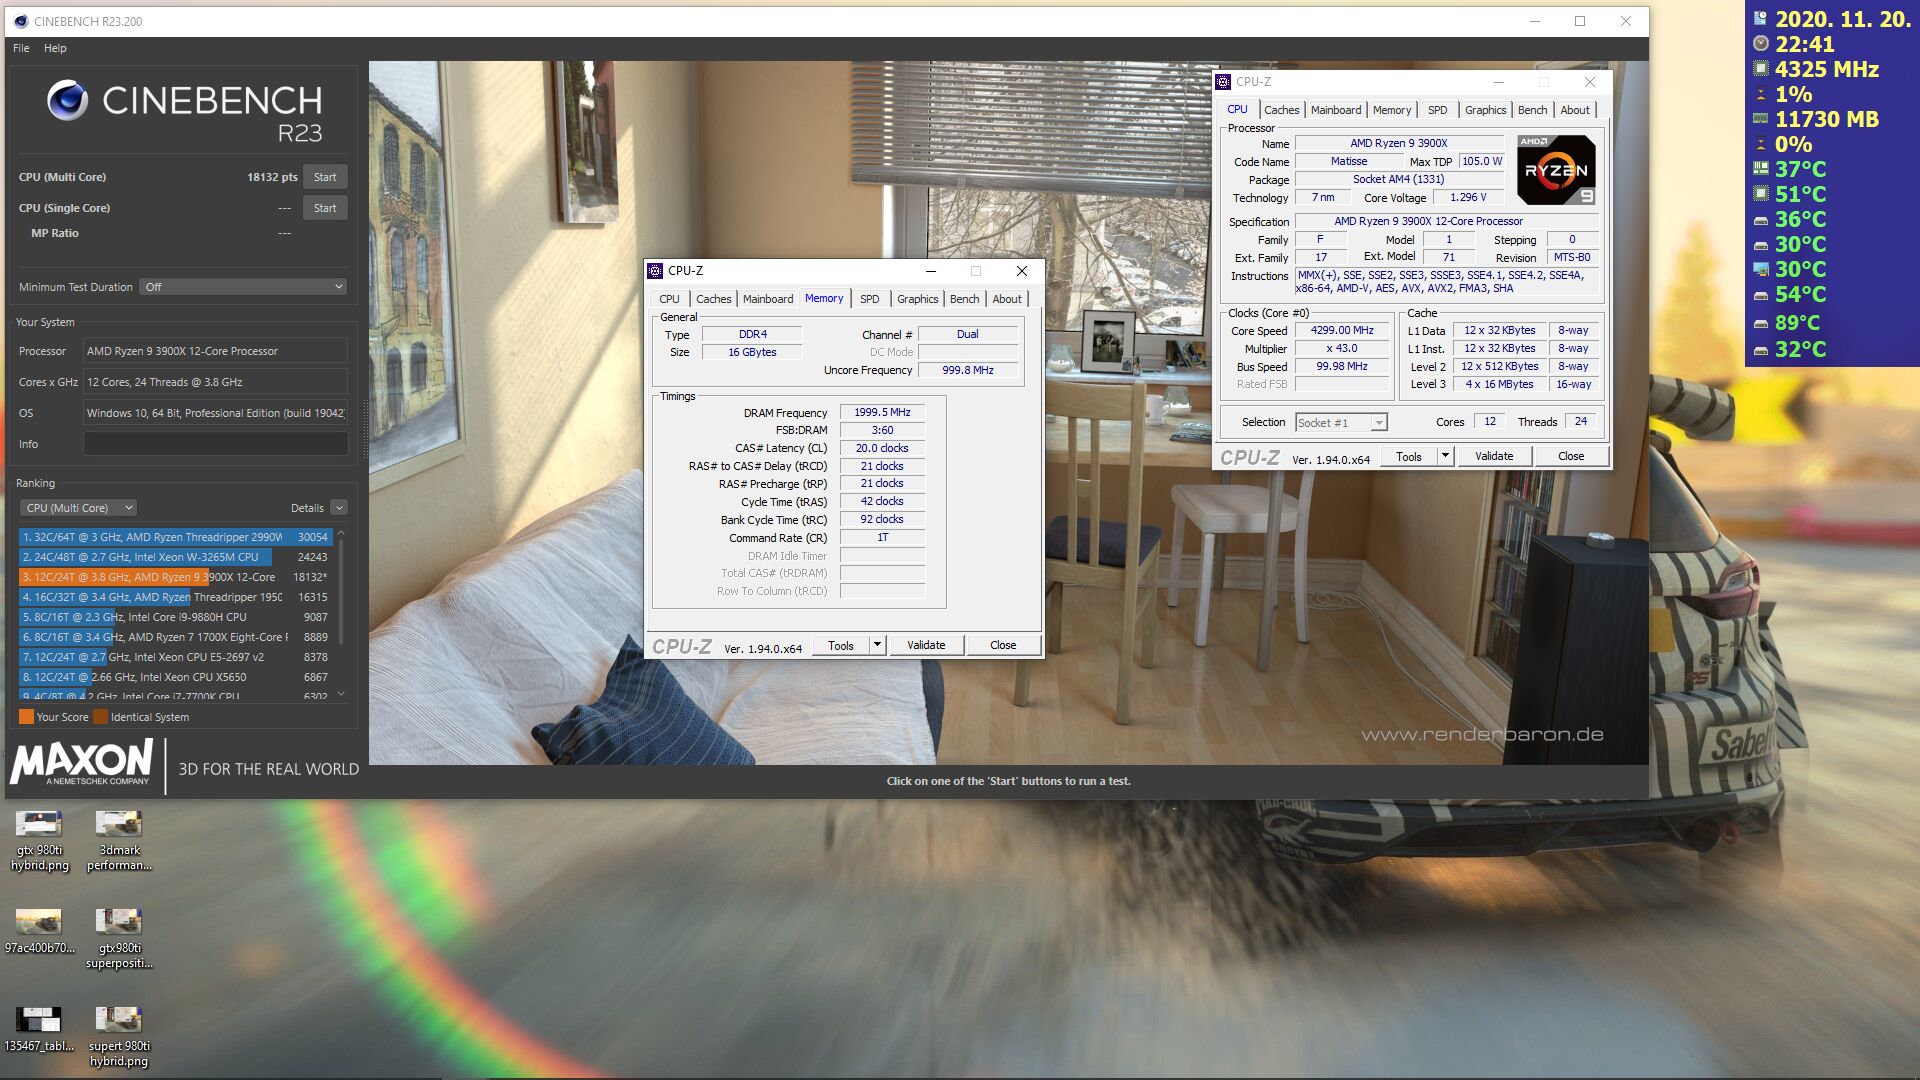The height and width of the screenshot is (1080, 1920).
Task: Click the Maxon logo in Cinebench
Action: tap(82, 764)
